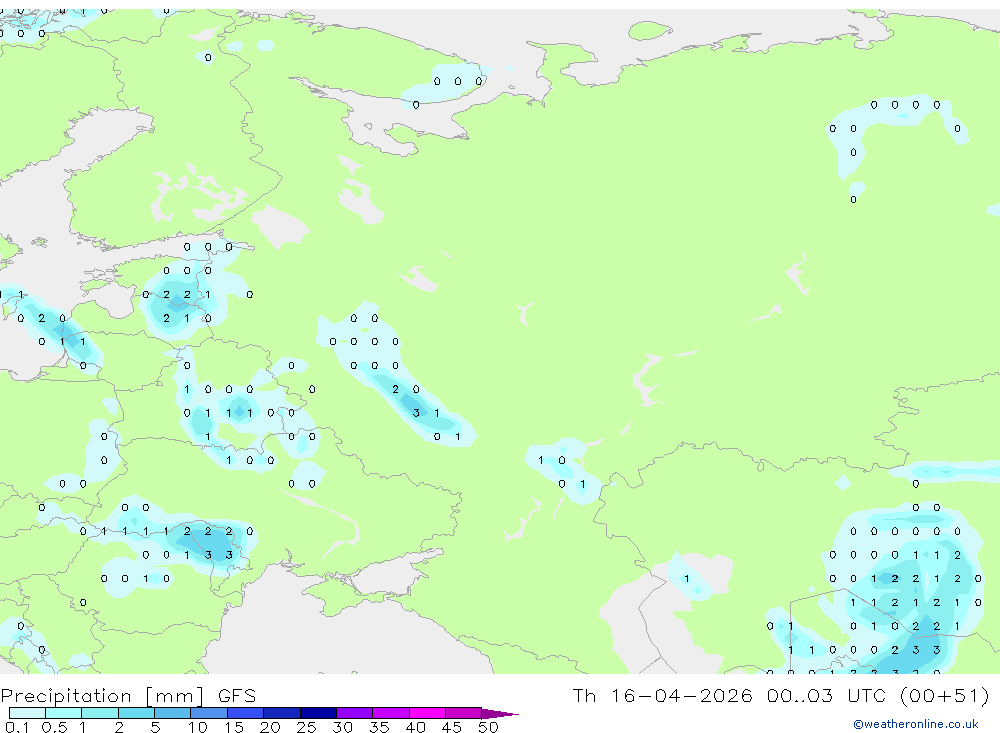Click the Precipitation [mm] GFS title

point(128,695)
